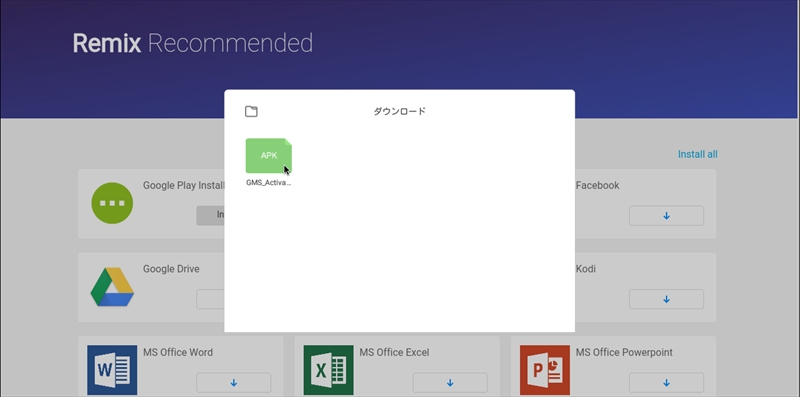Click the MS Office Powerpoint icon

pos(545,370)
